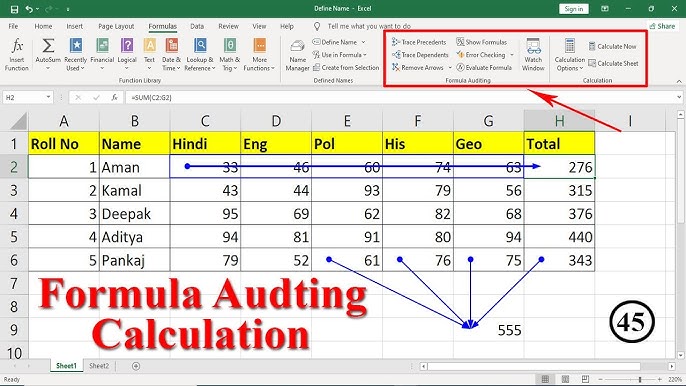Open the Name Manager
The height and width of the screenshot is (386, 686).
298,55
